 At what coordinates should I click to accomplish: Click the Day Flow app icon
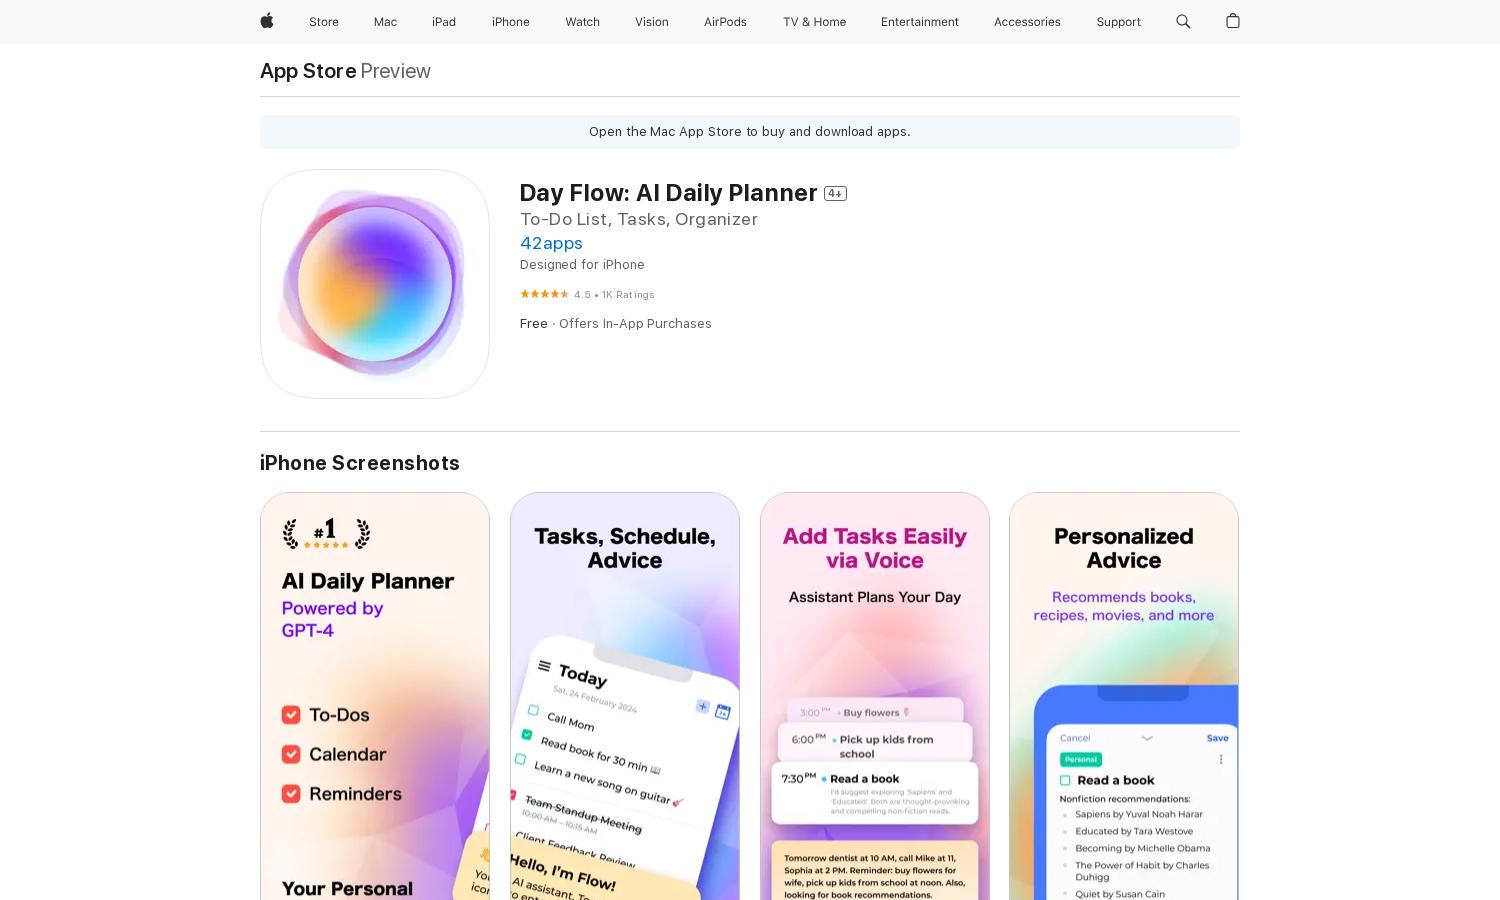(x=375, y=284)
